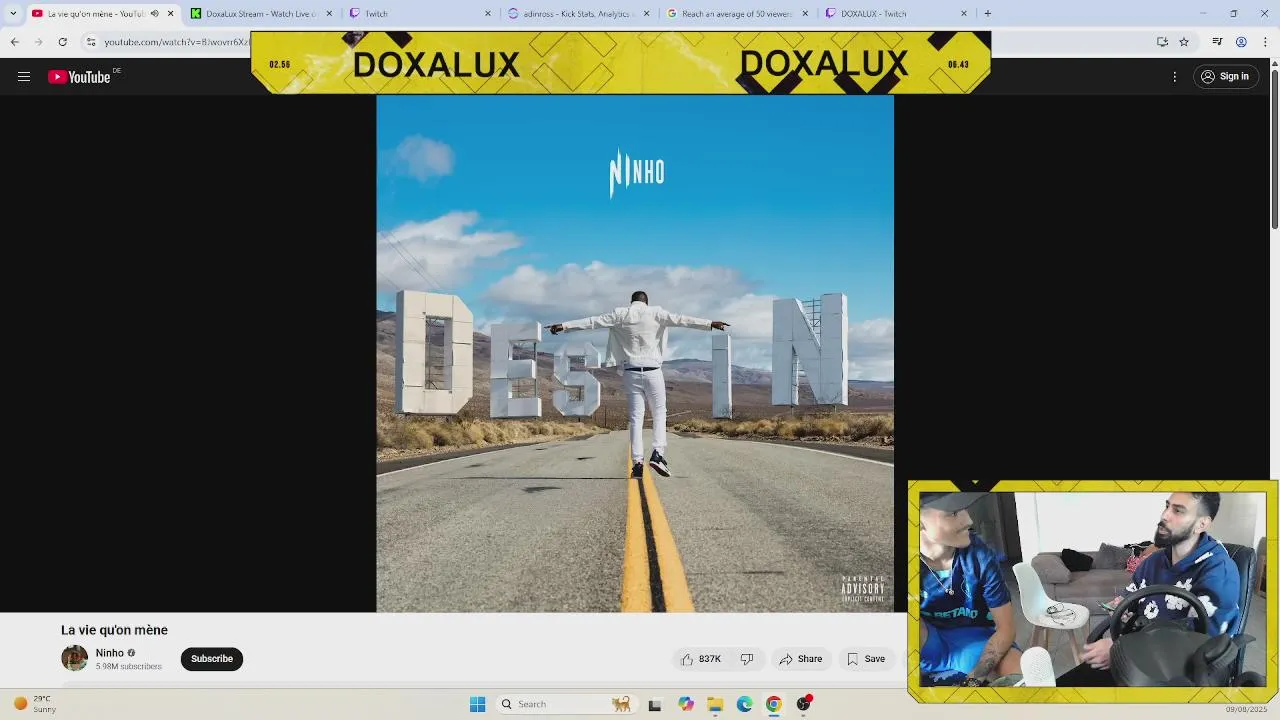Go to the YouTube home logo

pos(79,77)
